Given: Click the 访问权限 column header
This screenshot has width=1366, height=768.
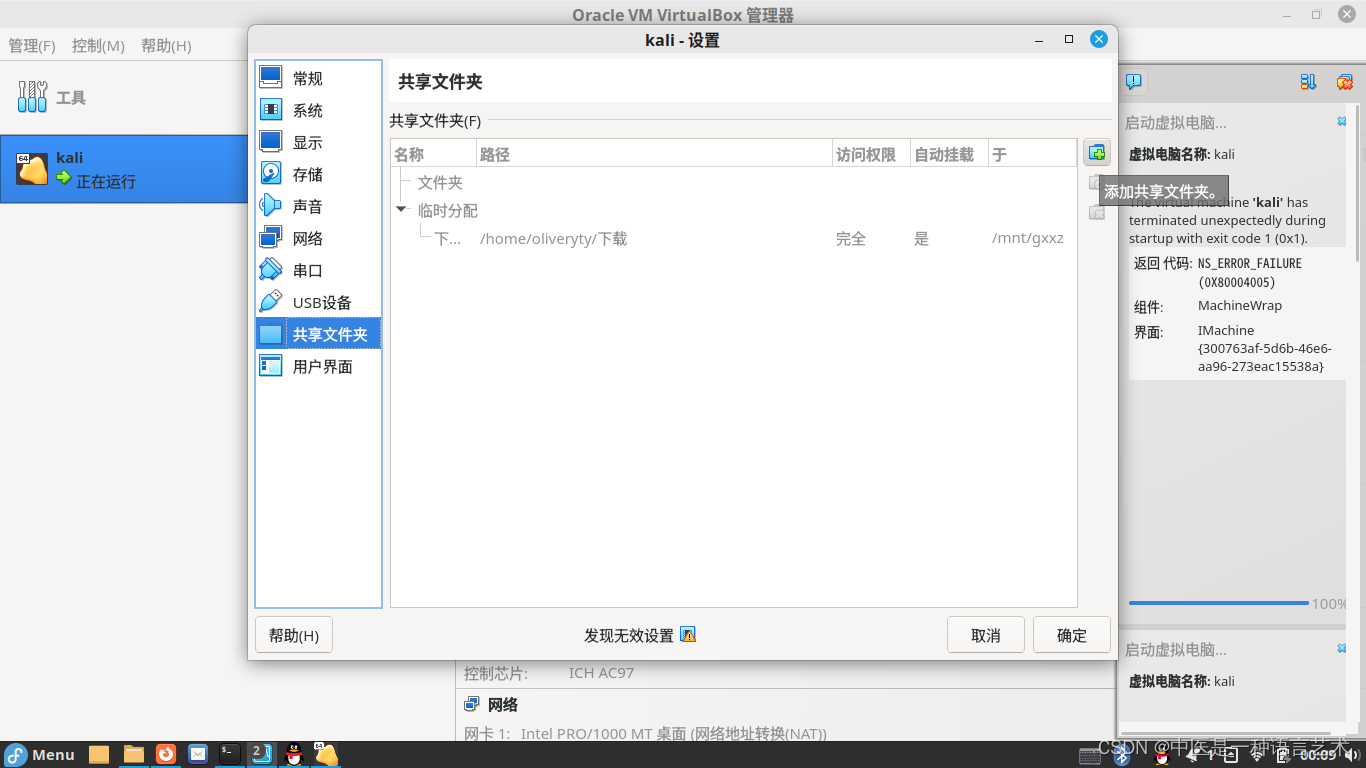Looking at the screenshot, I should (x=871, y=154).
